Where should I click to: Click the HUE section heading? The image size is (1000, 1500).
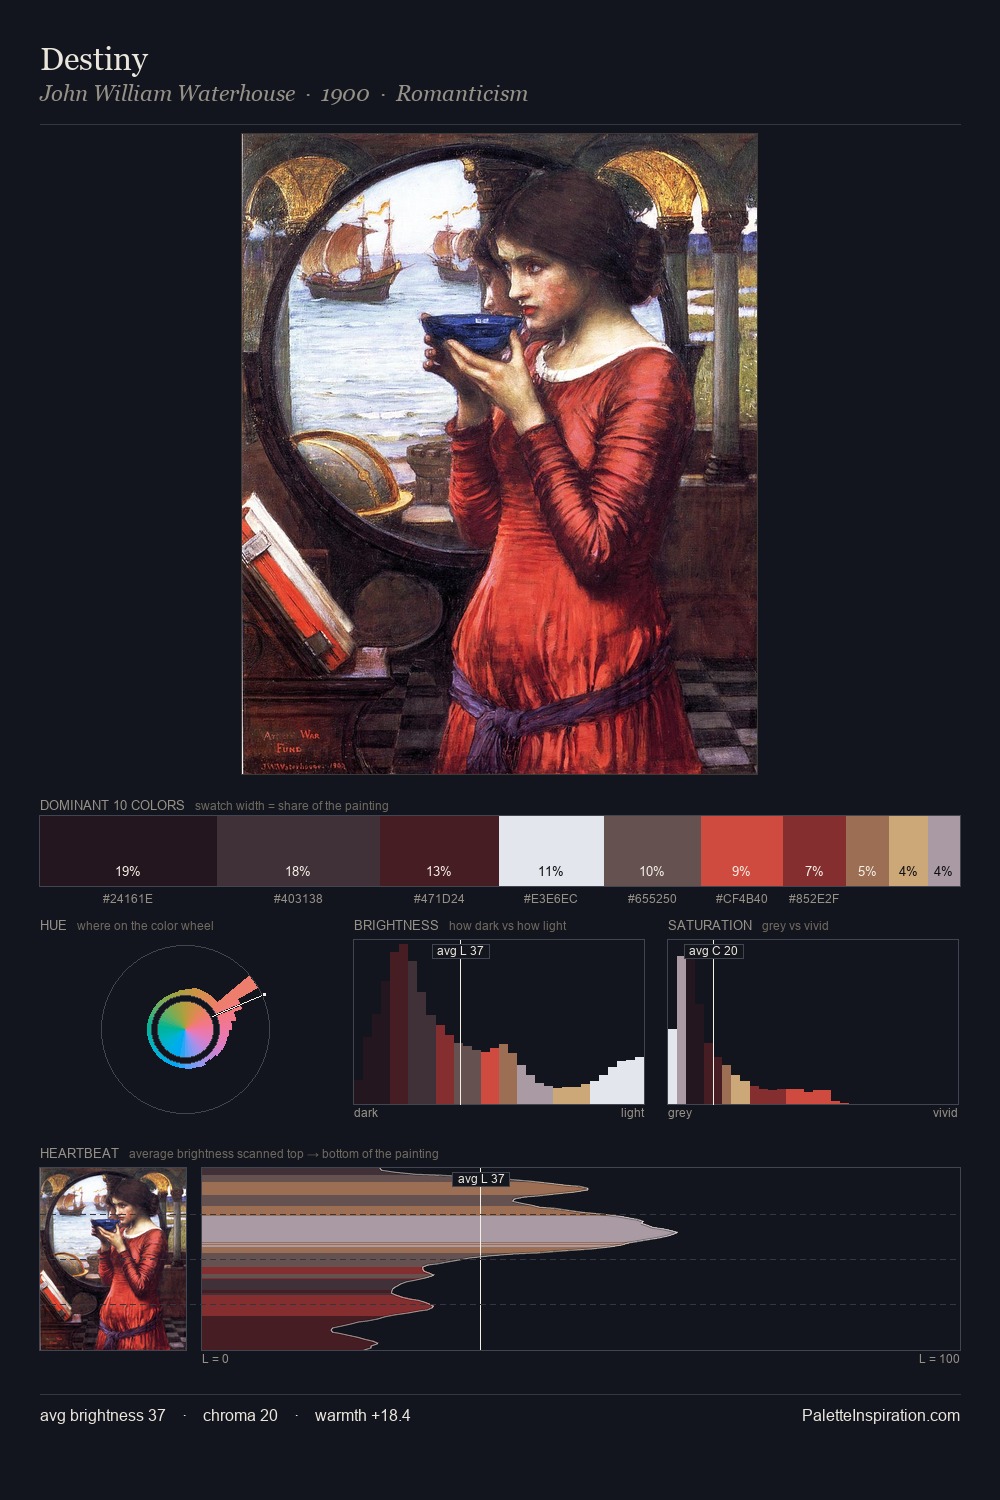pos(53,925)
